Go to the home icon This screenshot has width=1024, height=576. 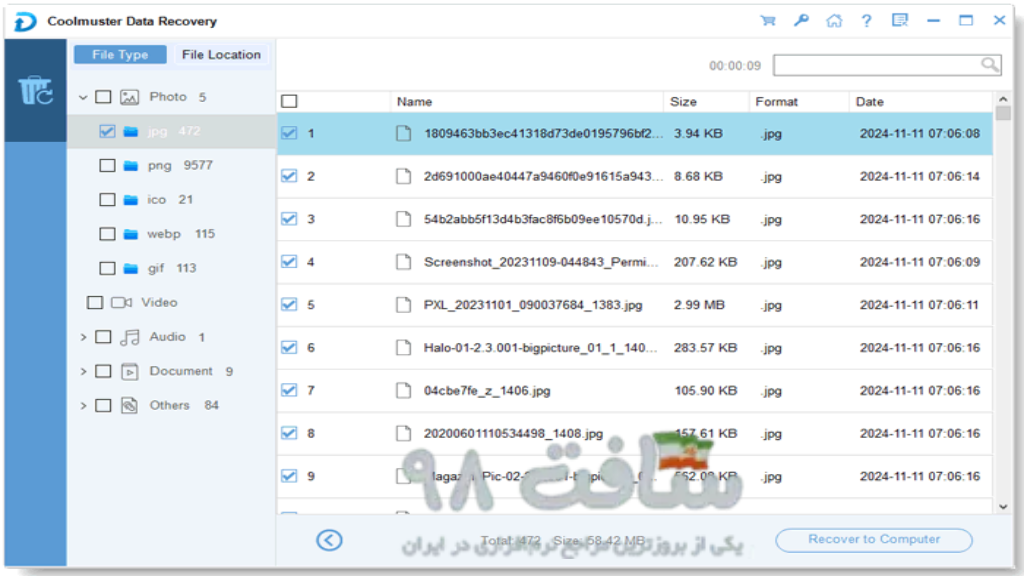[834, 20]
